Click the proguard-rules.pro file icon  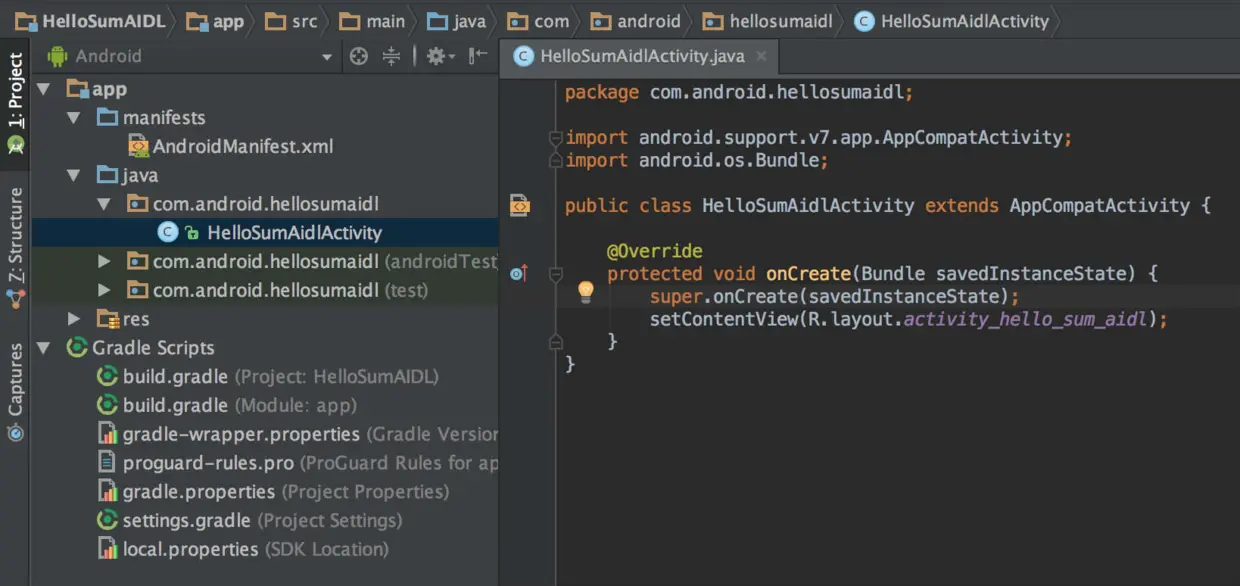coord(107,463)
